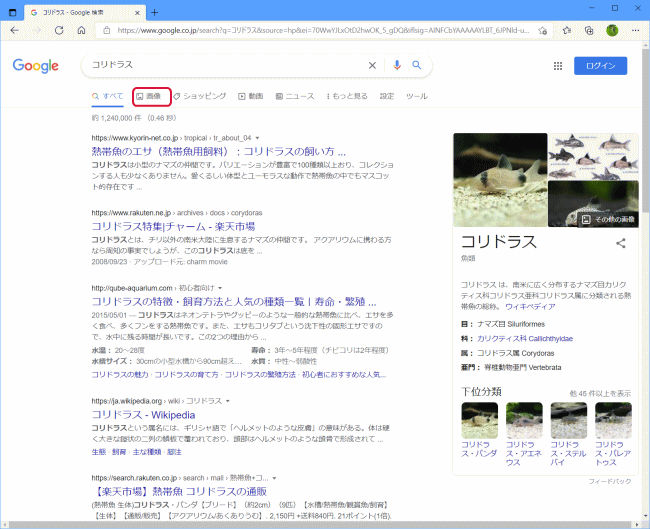Switch to the ニュース tab
This screenshot has height=529, width=650.
295,96
